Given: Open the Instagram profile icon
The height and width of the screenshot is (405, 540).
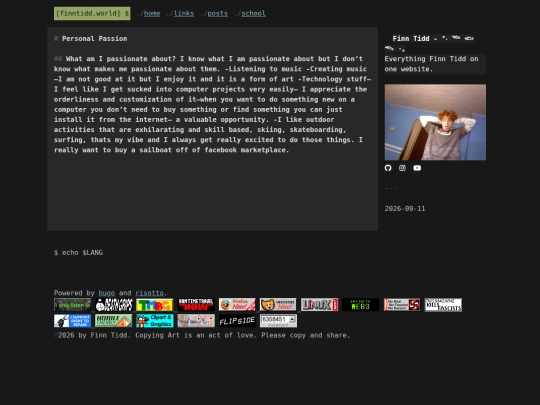Looking at the screenshot, I should click(402, 168).
